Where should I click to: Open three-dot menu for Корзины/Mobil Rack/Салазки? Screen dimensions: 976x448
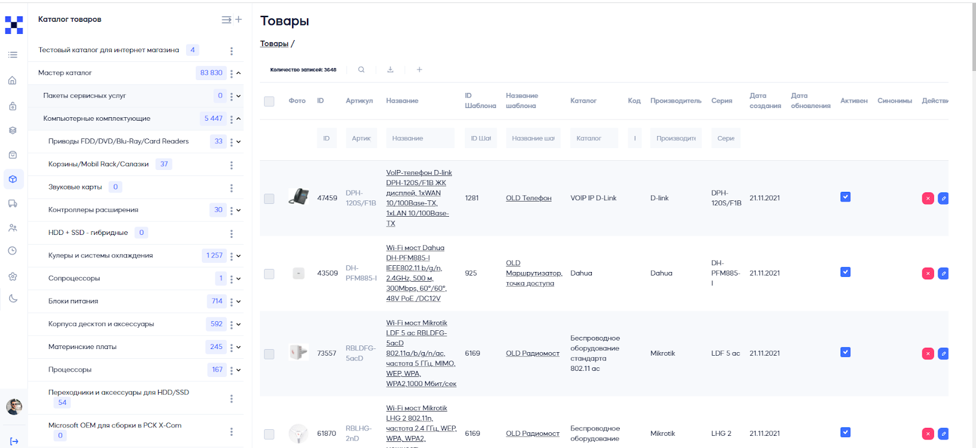(232, 165)
